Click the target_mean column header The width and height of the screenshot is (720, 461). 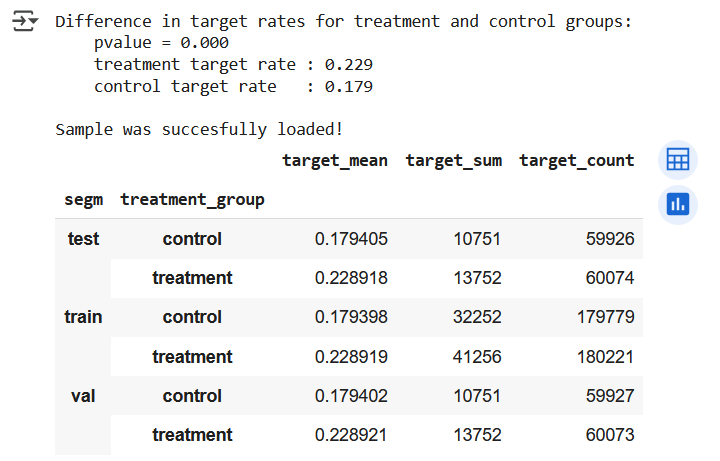coord(334,160)
